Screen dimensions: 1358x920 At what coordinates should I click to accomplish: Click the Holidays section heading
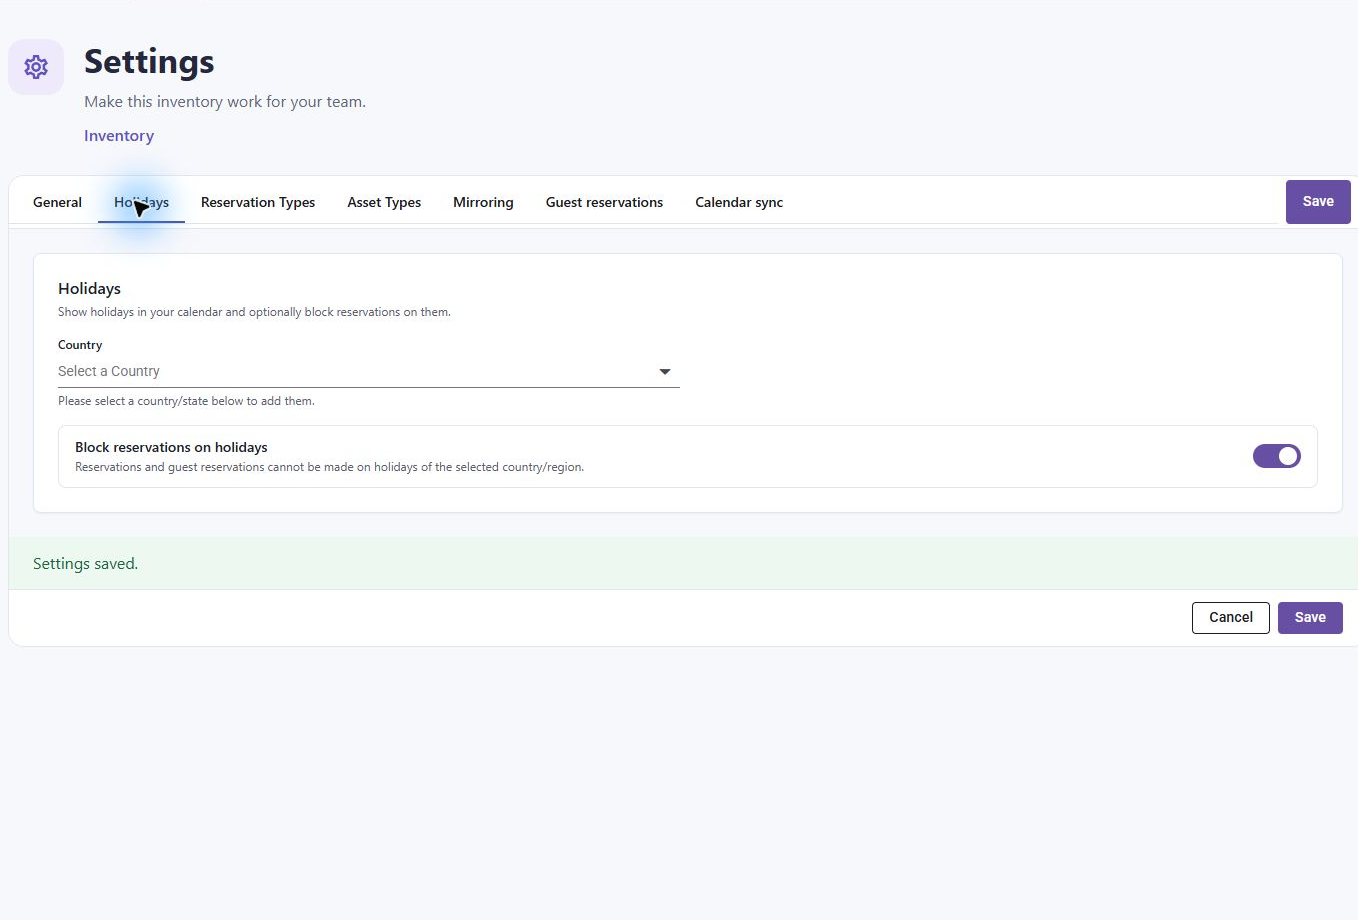[x=89, y=288]
